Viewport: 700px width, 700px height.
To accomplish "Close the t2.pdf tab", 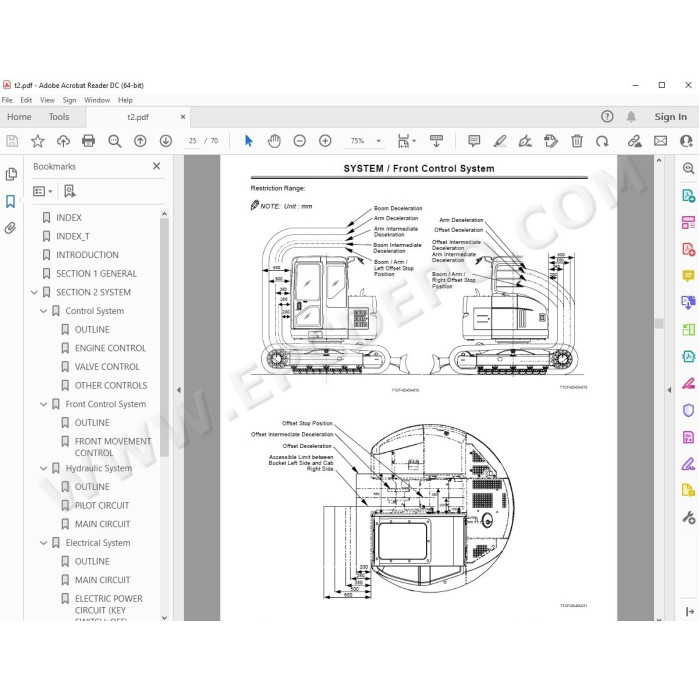I will click(183, 117).
